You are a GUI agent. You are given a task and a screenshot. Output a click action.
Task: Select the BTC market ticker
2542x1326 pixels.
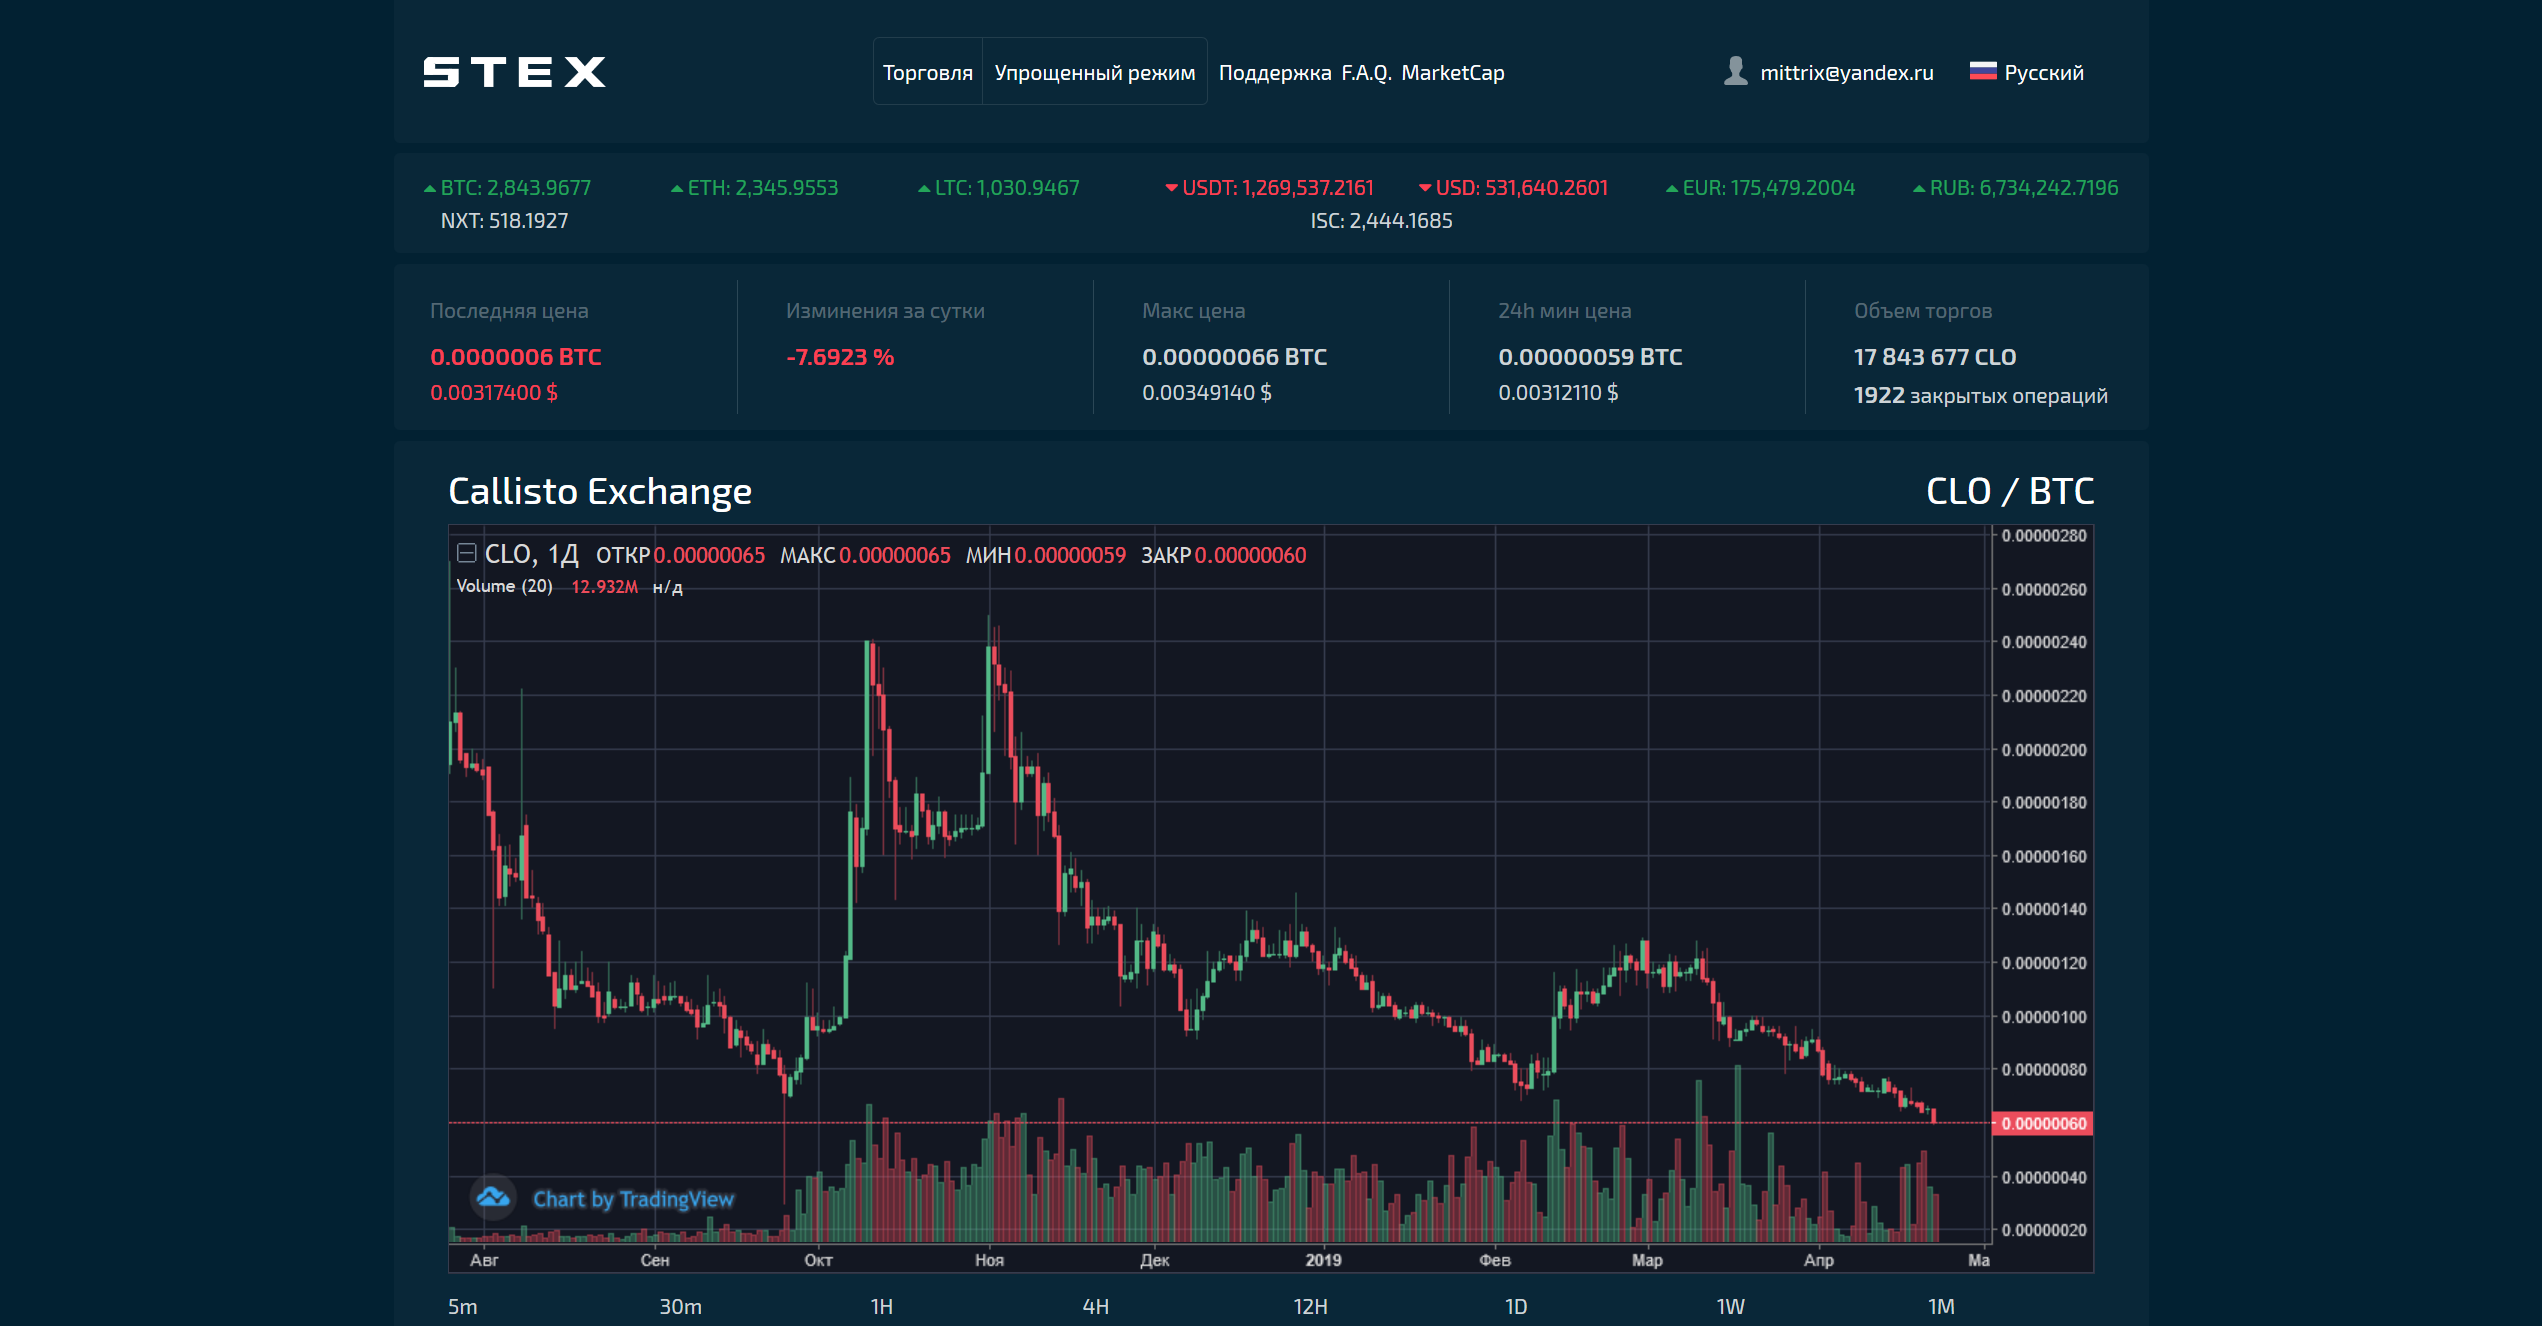(507, 188)
